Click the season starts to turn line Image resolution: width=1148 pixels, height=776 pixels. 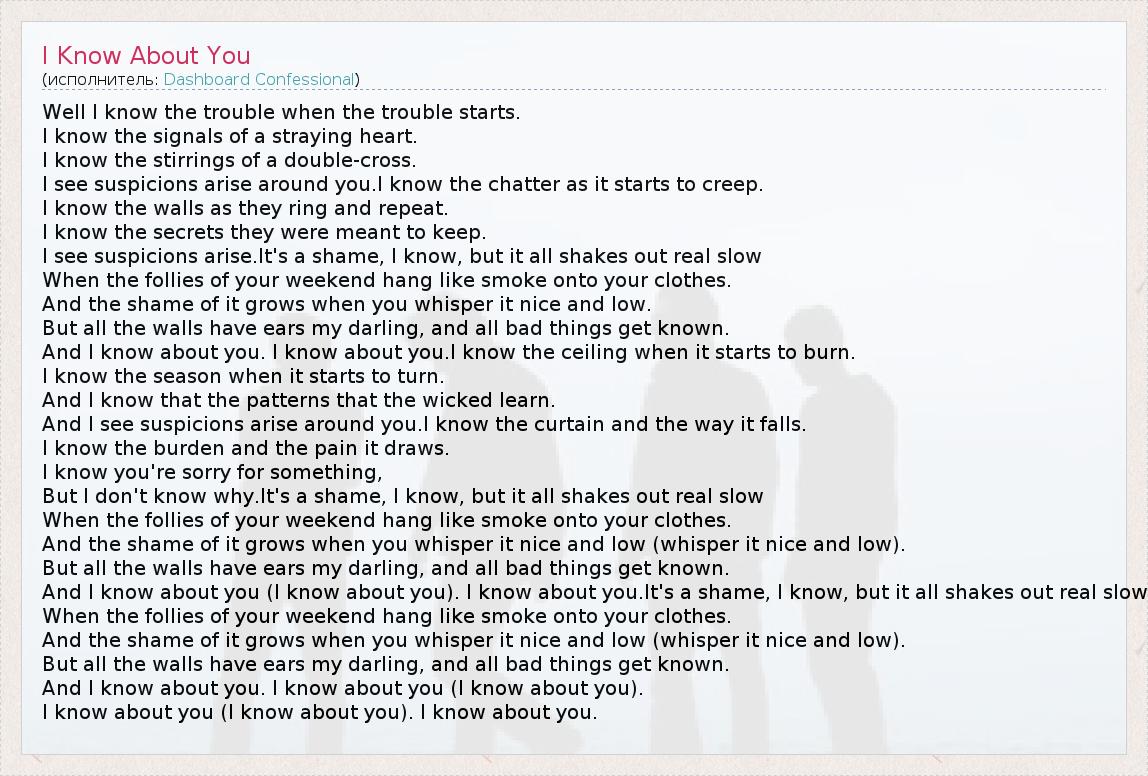pos(243,376)
